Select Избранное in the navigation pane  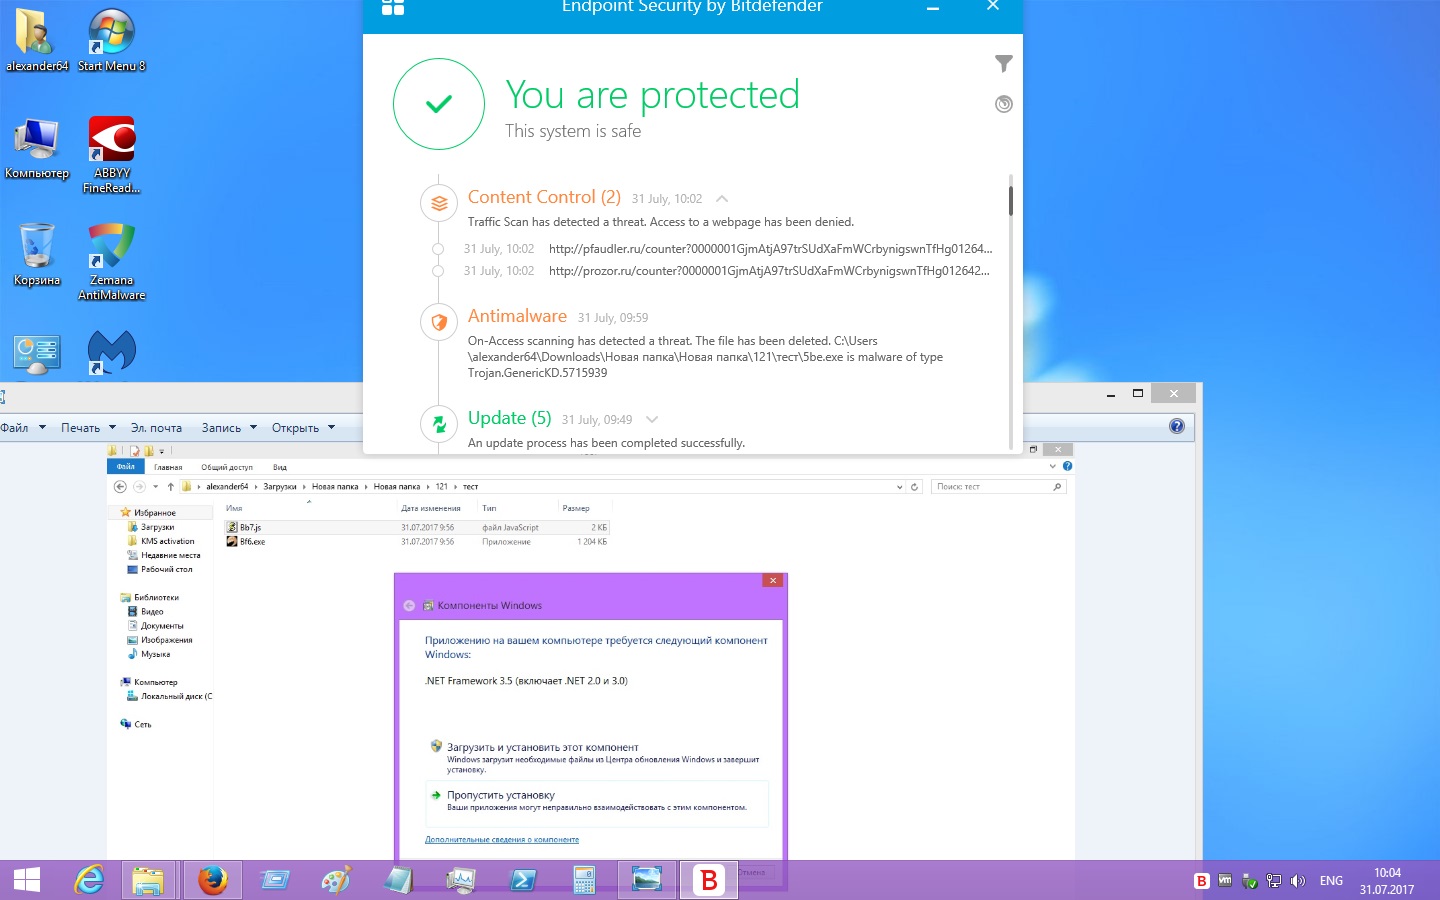pos(155,513)
